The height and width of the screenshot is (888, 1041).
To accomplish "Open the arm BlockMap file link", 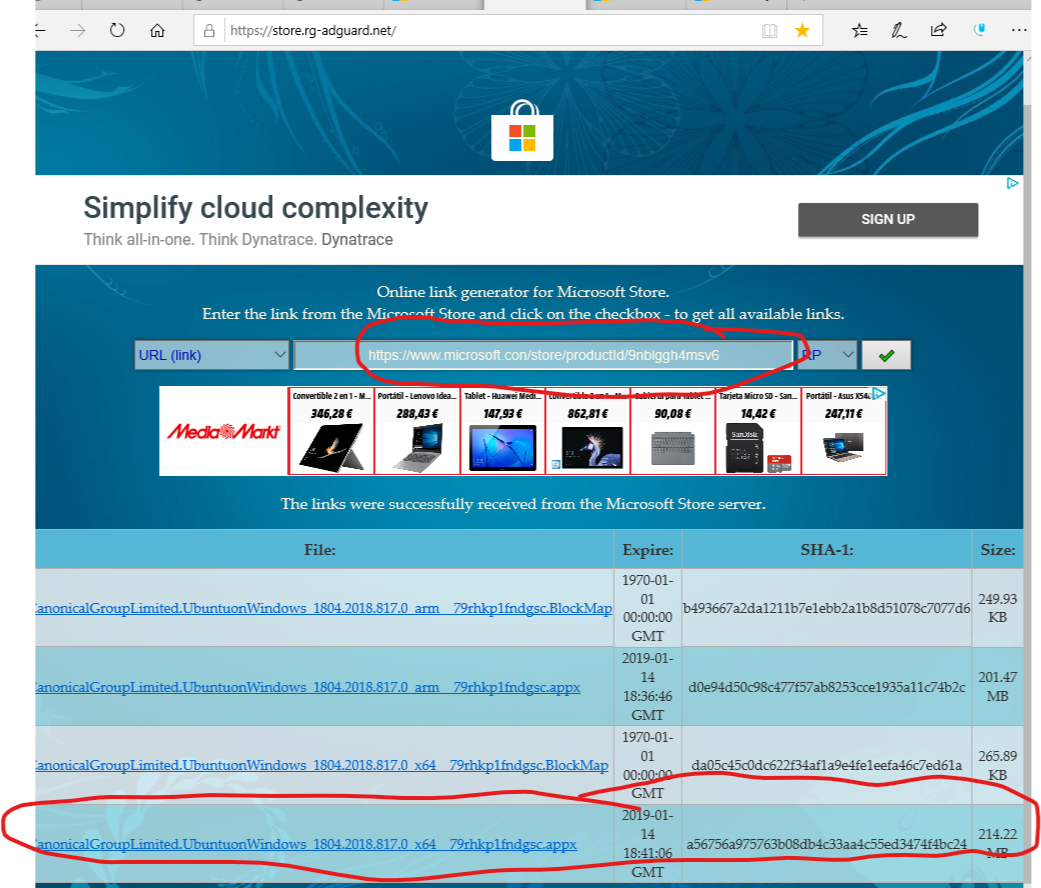I will pyautogui.click(x=323, y=609).
